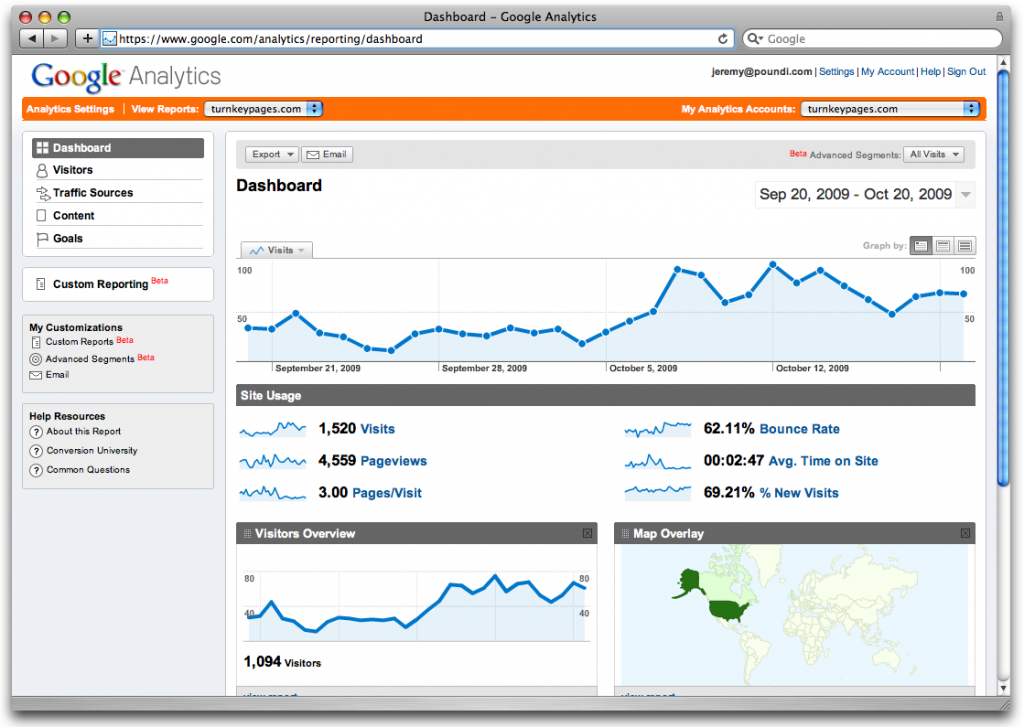Click the Sign Out link
Screen dimensions: 1024x727
pos(966,72)
